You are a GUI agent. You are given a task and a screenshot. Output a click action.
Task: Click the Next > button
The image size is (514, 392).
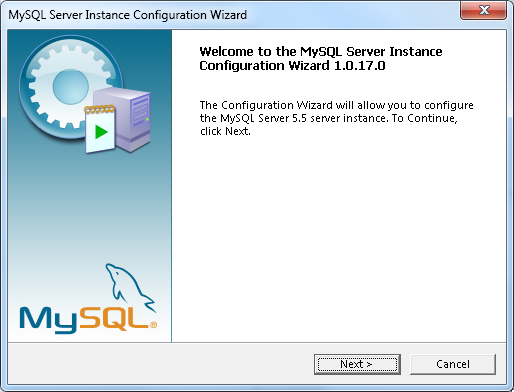tap(357, 364)
